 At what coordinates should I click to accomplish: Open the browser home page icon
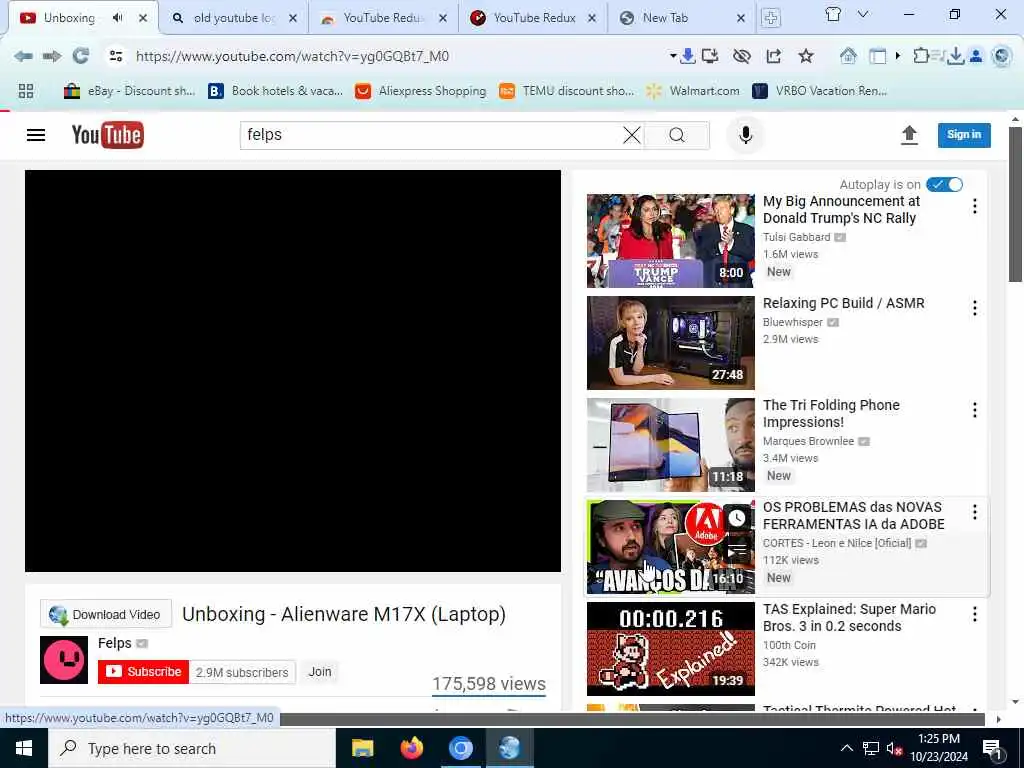click(848, 56)
